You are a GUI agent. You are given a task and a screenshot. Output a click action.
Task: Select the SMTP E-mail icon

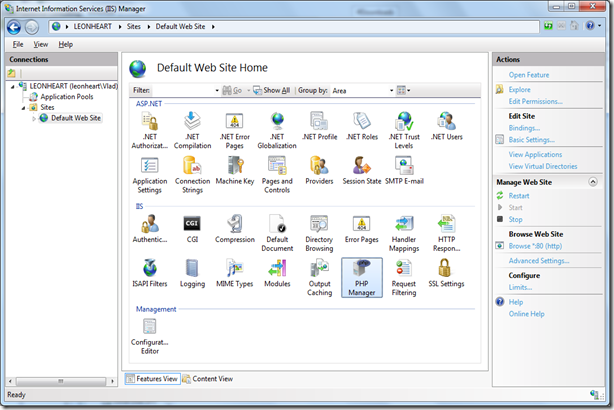point(404,170)
